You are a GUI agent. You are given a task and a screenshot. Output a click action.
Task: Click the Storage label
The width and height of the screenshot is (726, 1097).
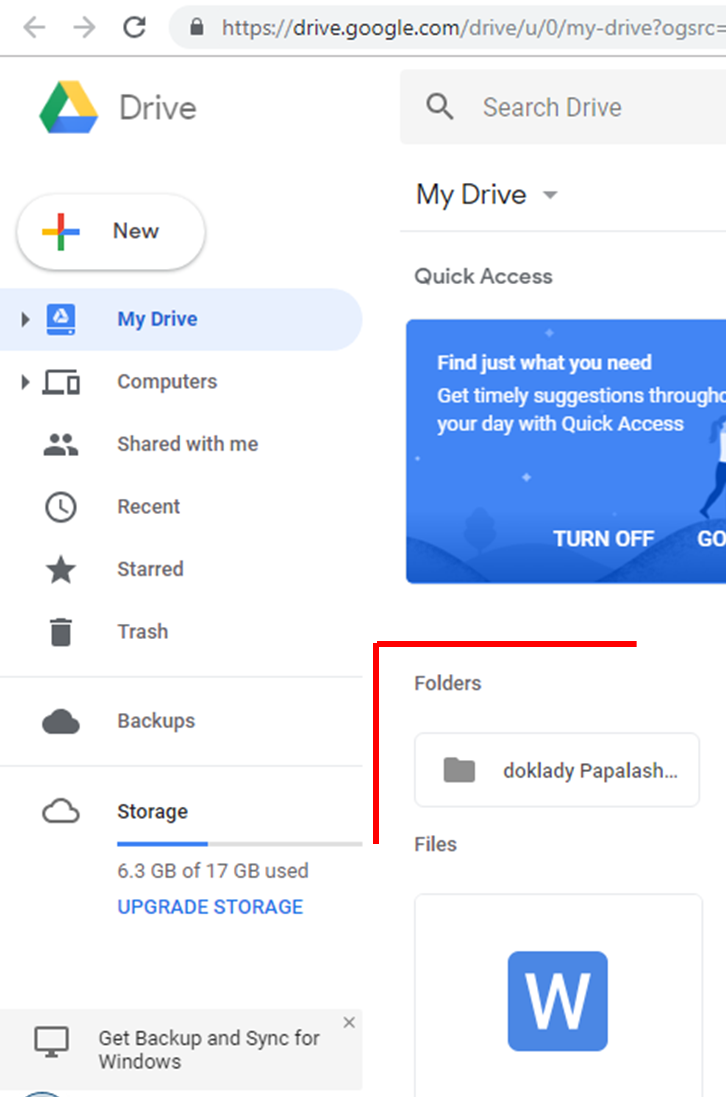click(x=152, y=812)
